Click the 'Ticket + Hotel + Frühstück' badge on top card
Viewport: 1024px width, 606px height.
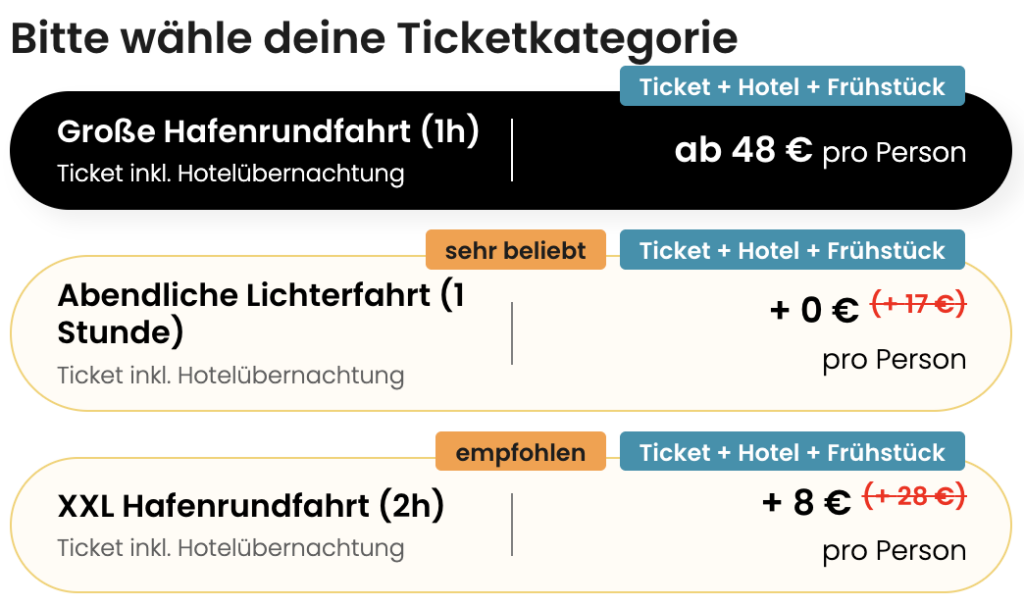point(792,86)
